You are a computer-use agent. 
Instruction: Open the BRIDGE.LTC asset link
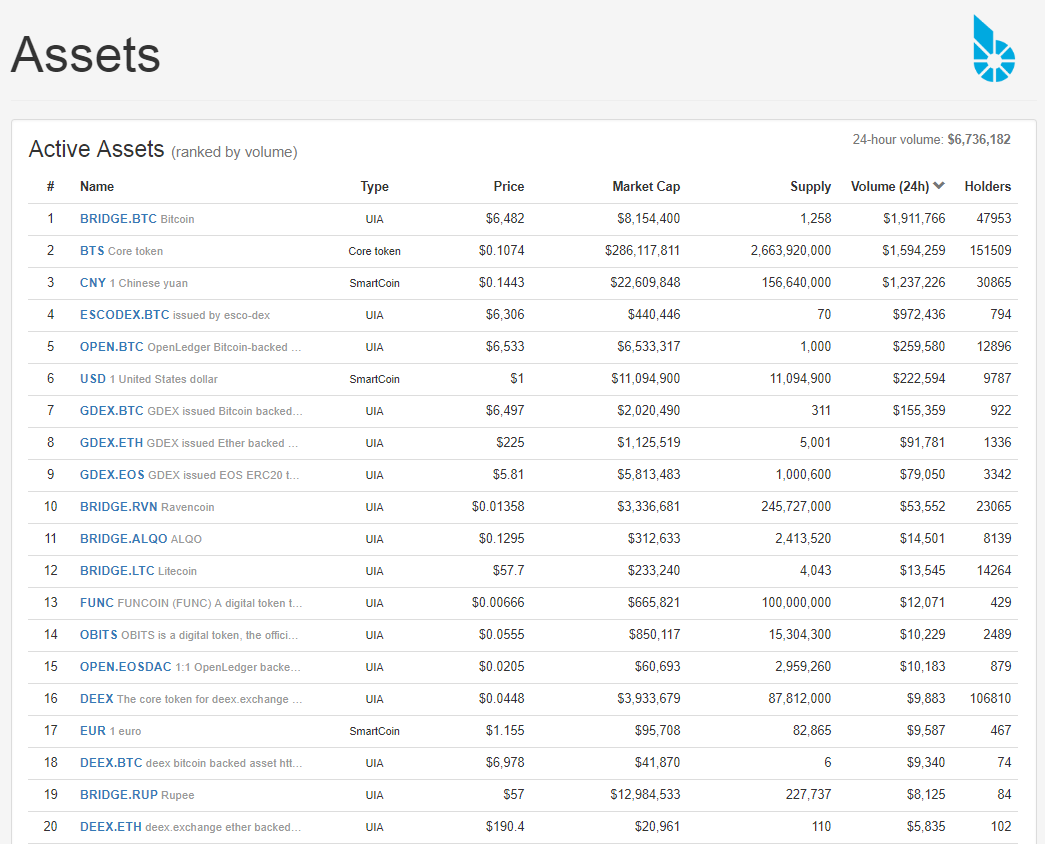pyautogui.click(x=117, y=571)
